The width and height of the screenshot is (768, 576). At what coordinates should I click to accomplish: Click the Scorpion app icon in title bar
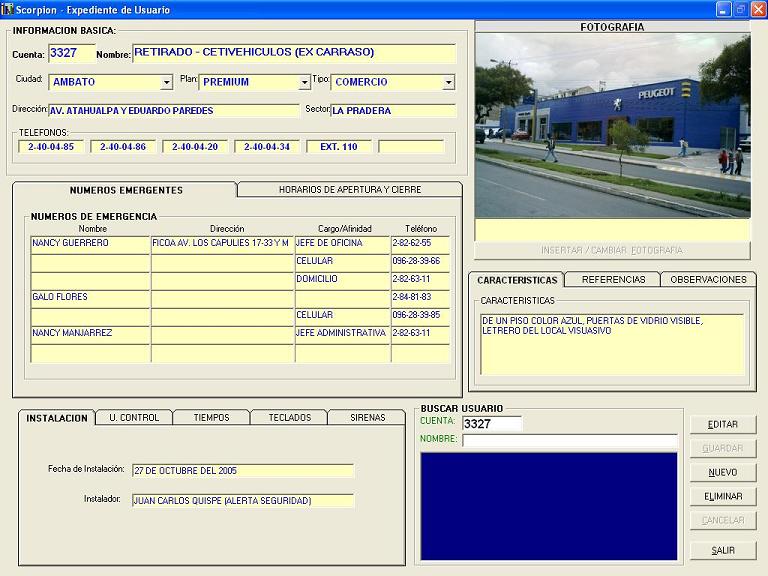pos(7,9)
